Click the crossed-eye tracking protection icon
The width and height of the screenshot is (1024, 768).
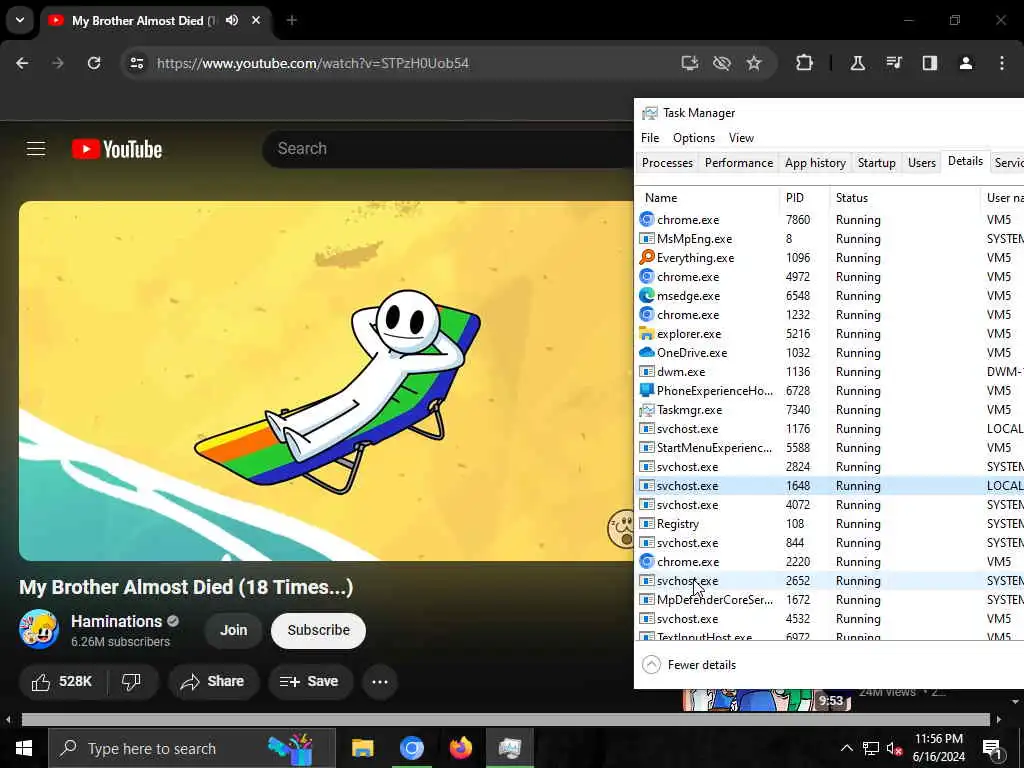click(722, 63)
